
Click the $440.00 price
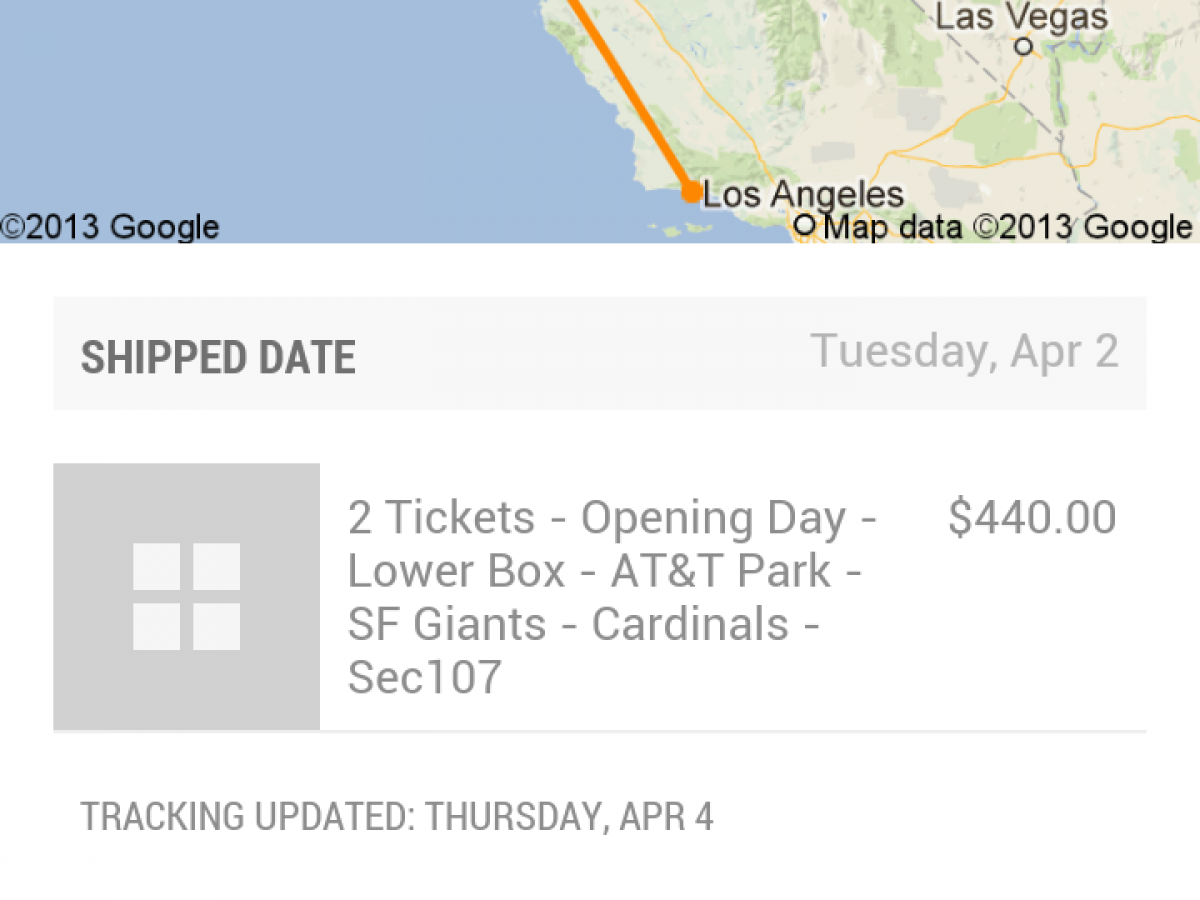[x=1032, y=517]
